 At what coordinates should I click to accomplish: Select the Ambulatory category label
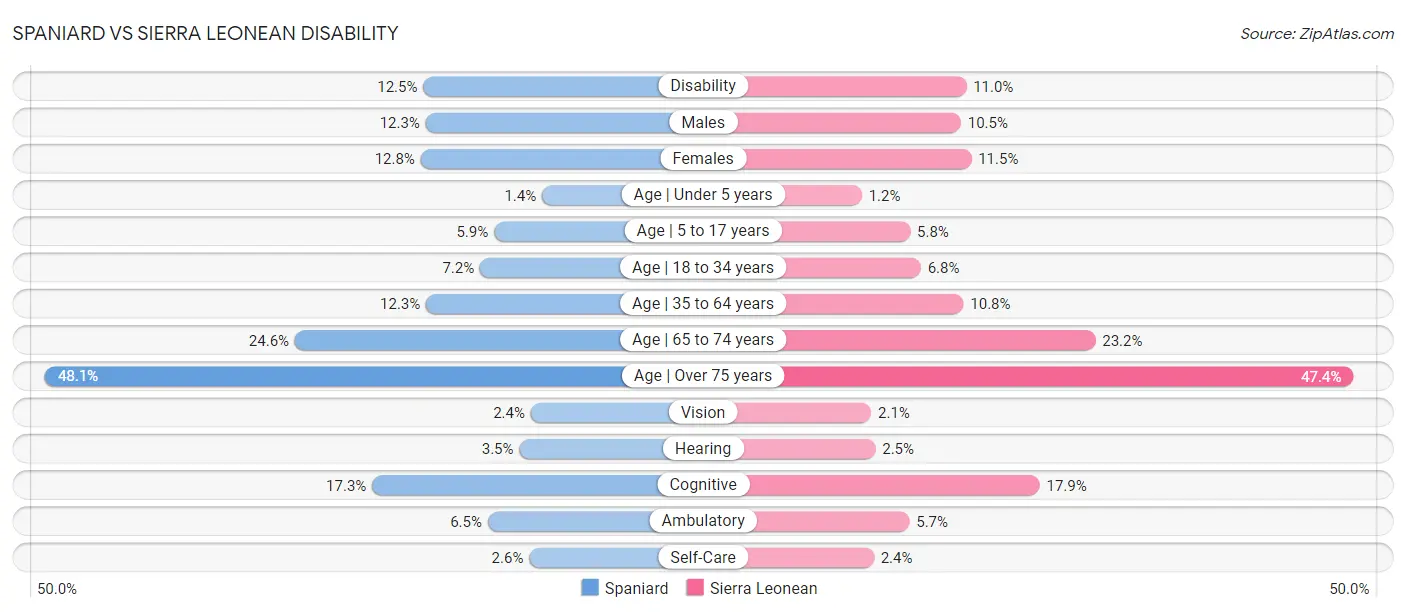tap(703, 521)
